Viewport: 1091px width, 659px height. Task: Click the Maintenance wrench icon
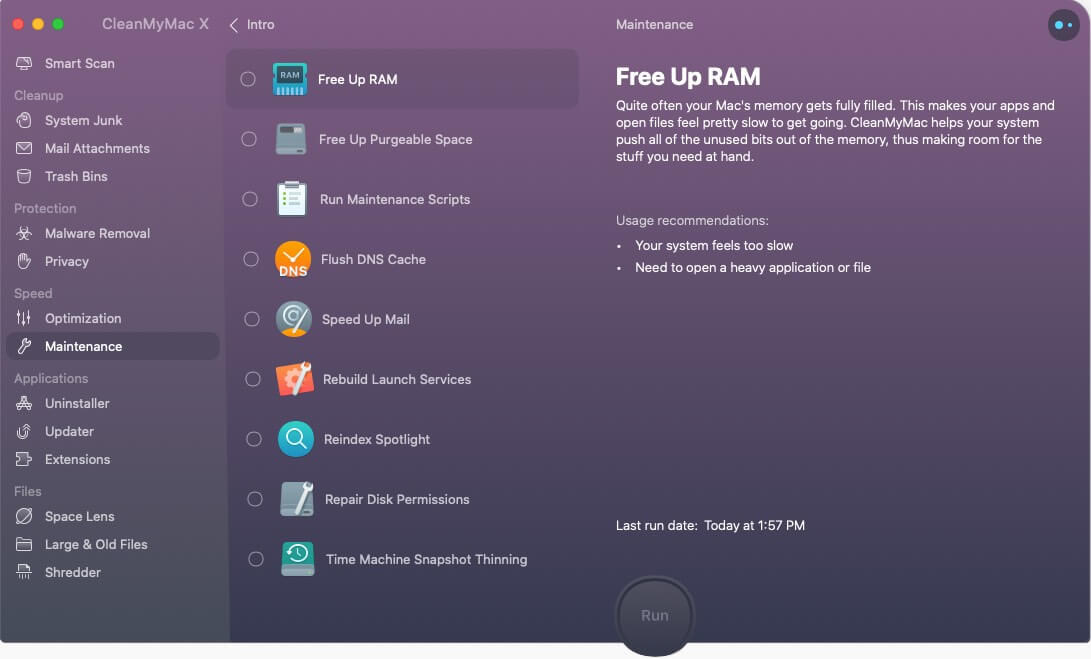click(24, 346)
